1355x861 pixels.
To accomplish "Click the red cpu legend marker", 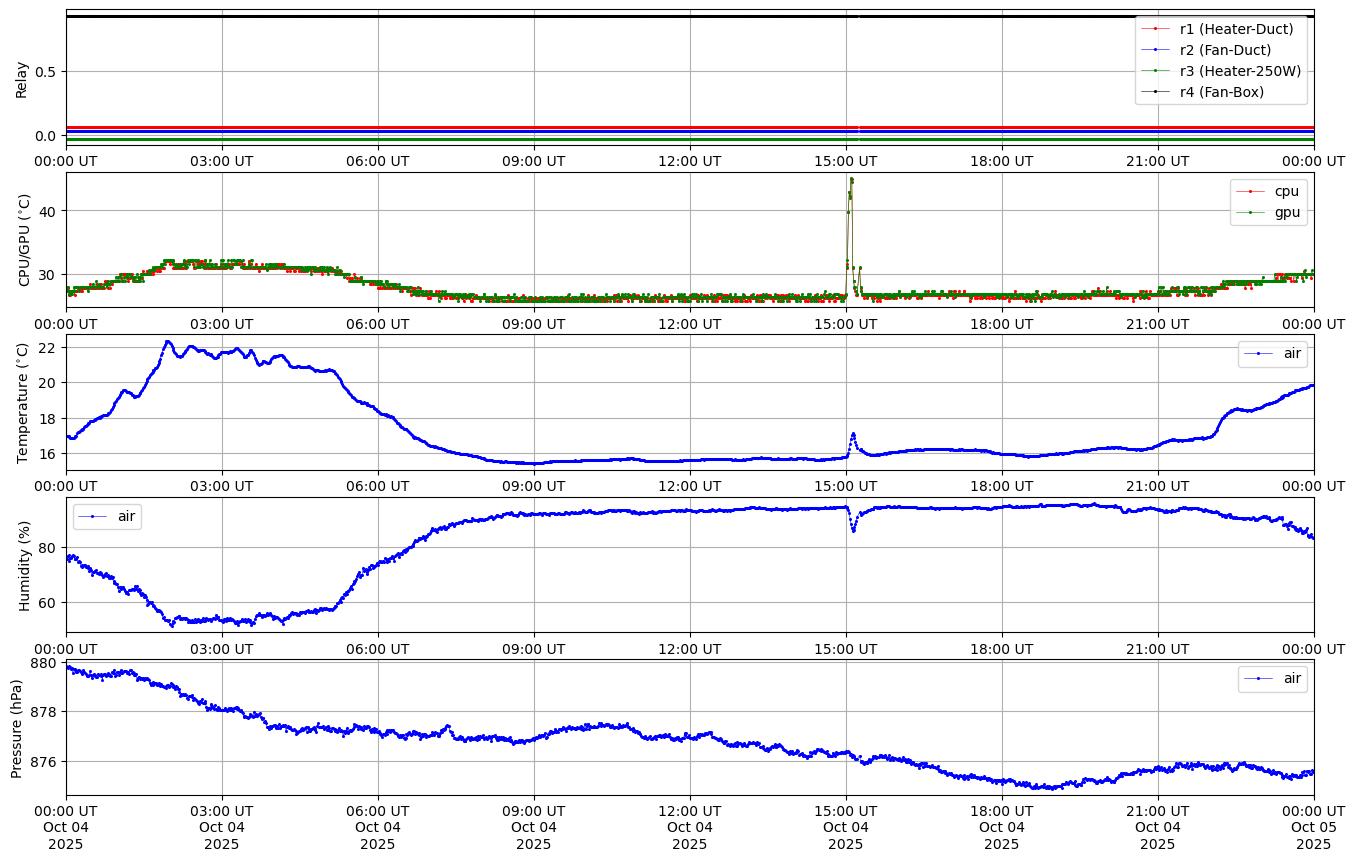I will 1250,191.
